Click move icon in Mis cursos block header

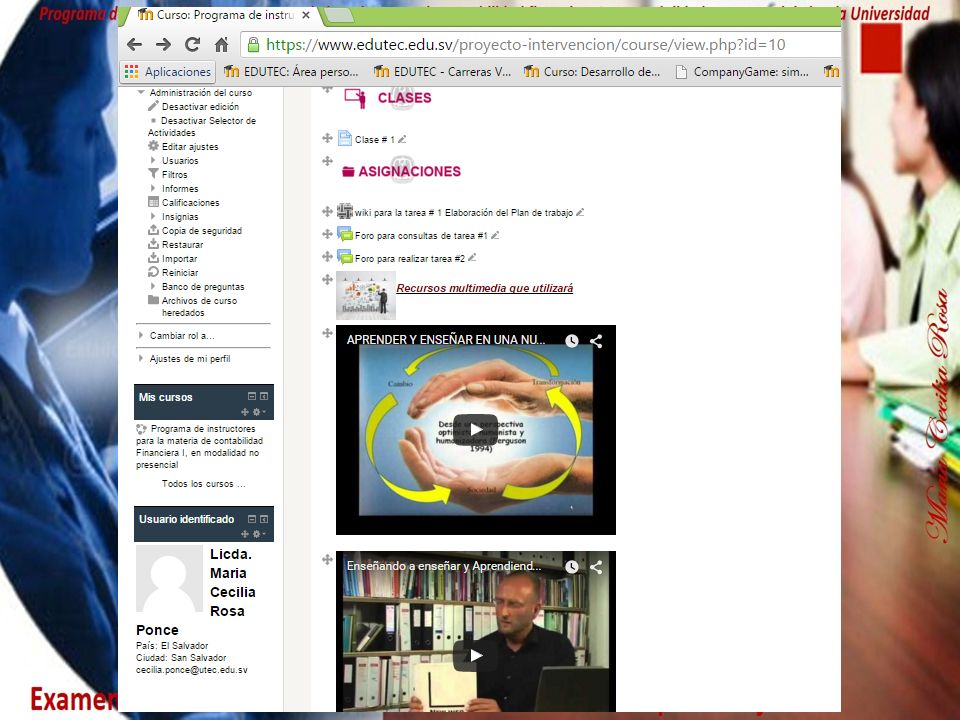(245, 412)
